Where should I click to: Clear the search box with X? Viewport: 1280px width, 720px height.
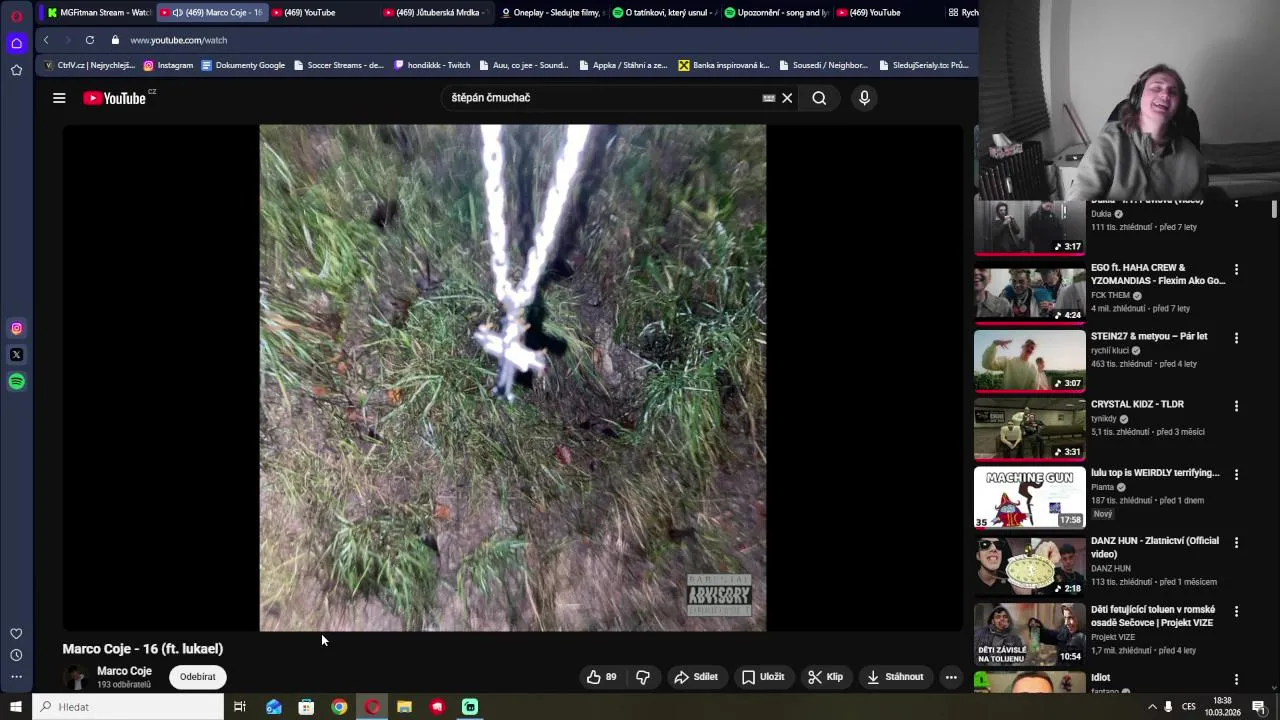(787, 98)
